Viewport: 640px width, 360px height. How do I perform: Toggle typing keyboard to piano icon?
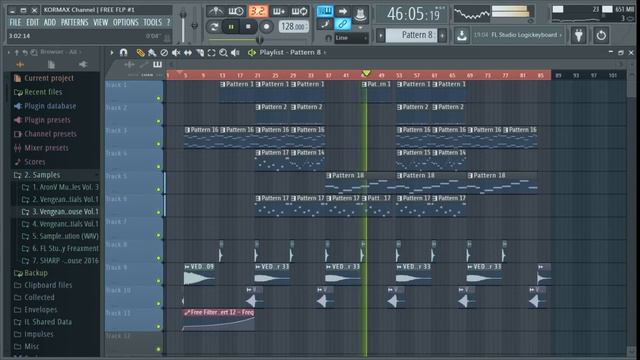click(324, 11)
